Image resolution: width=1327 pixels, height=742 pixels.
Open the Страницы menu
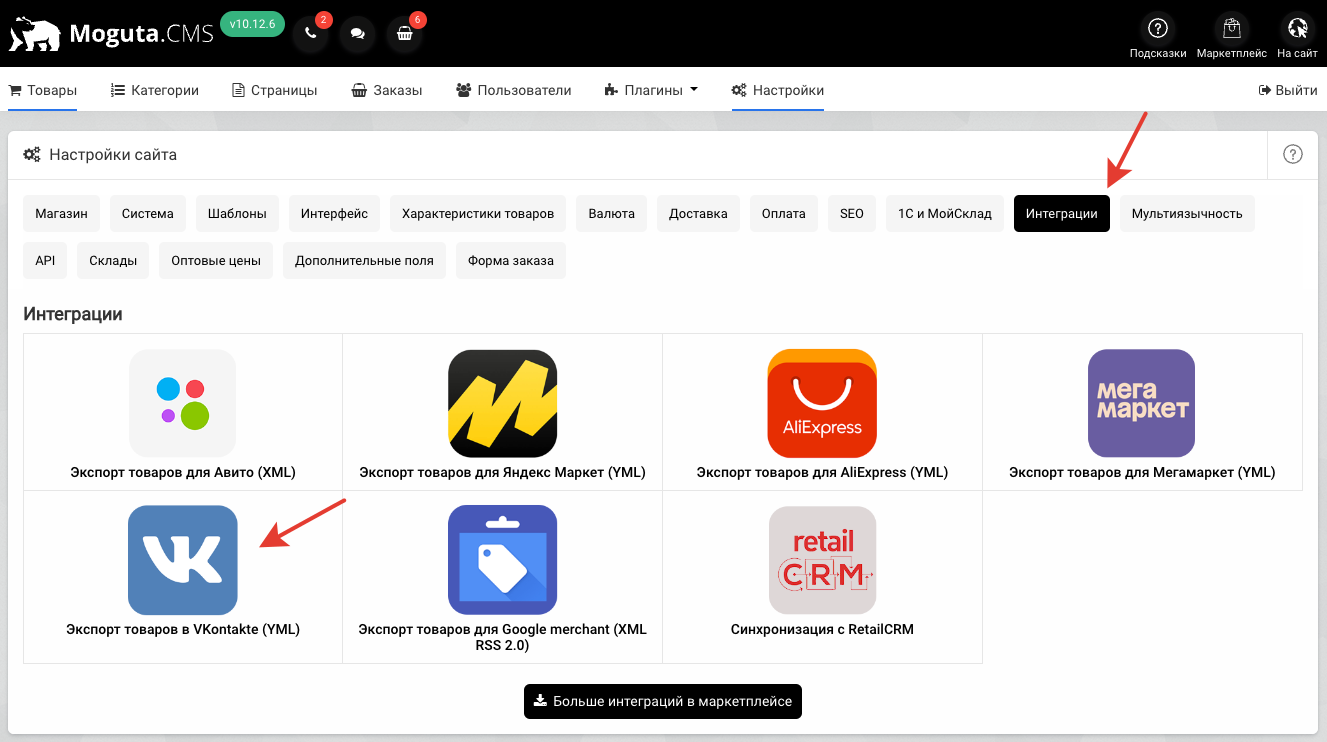(275, 90)
